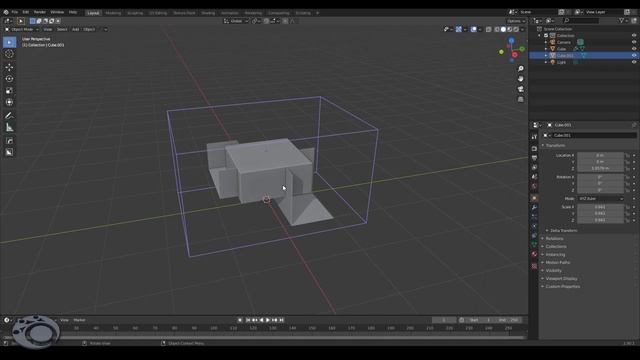Select the Annotate tool

[9, 116]
